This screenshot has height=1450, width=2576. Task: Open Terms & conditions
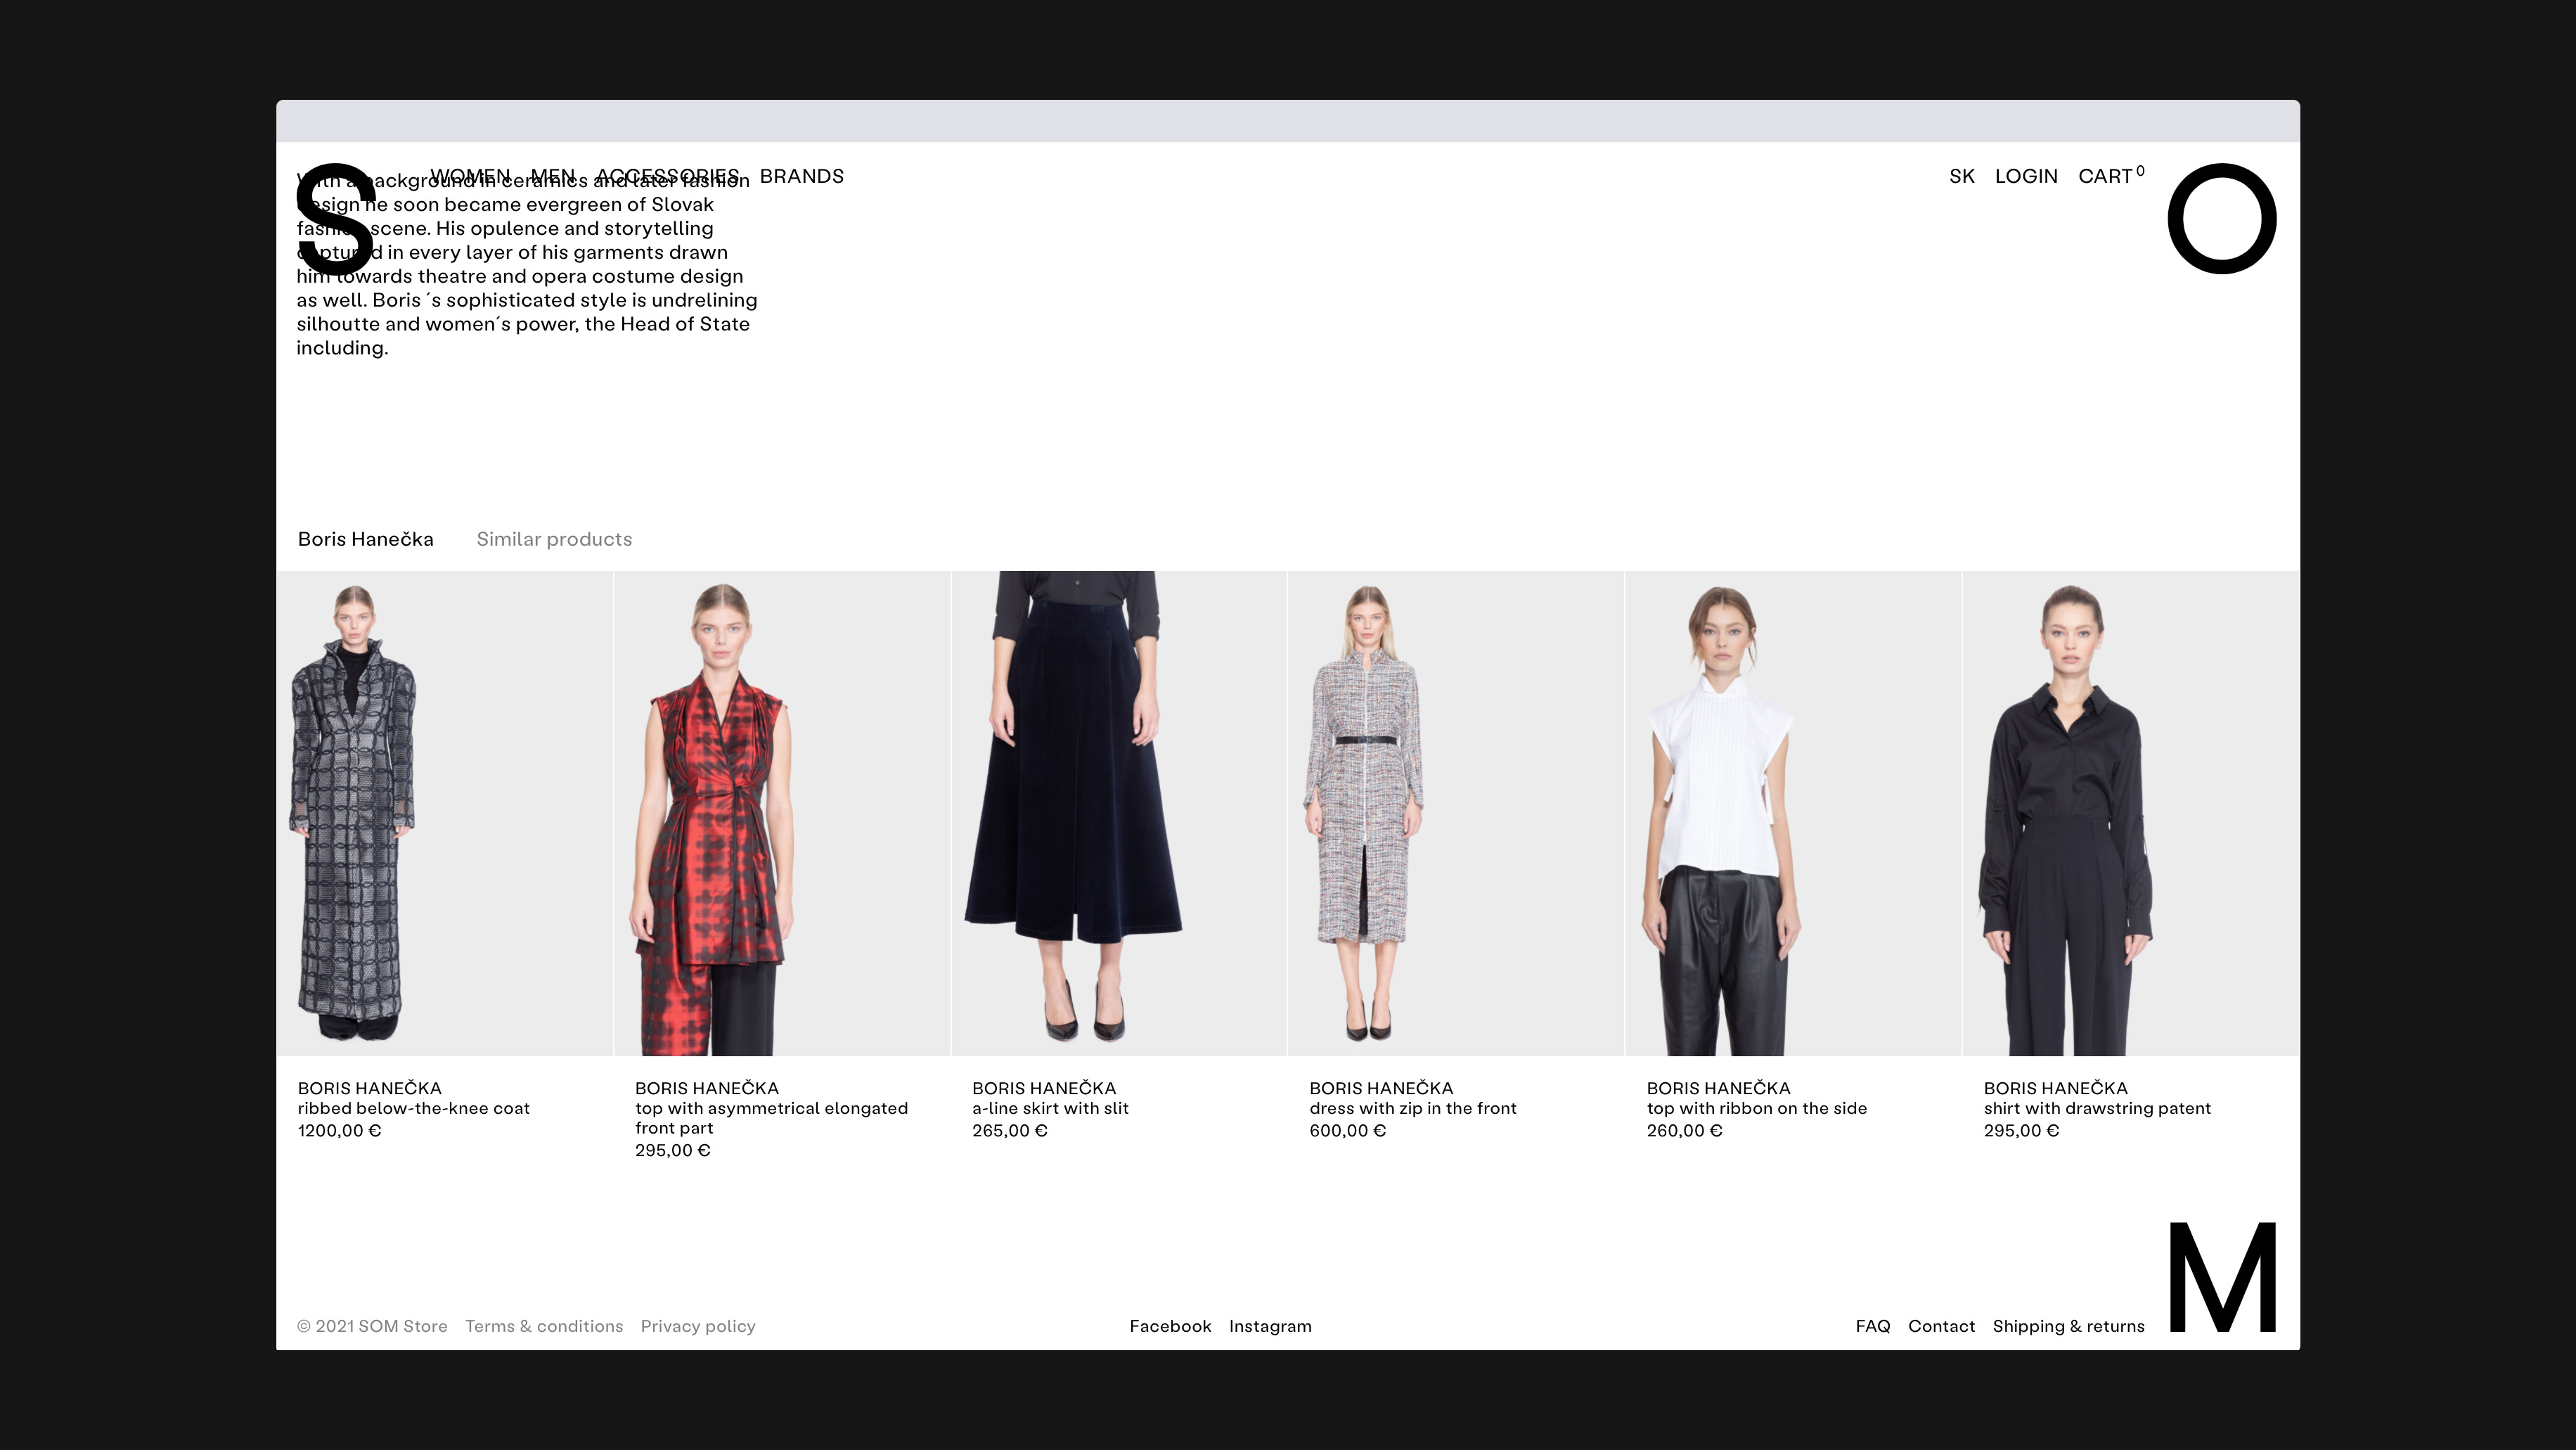pos(544,1326)
